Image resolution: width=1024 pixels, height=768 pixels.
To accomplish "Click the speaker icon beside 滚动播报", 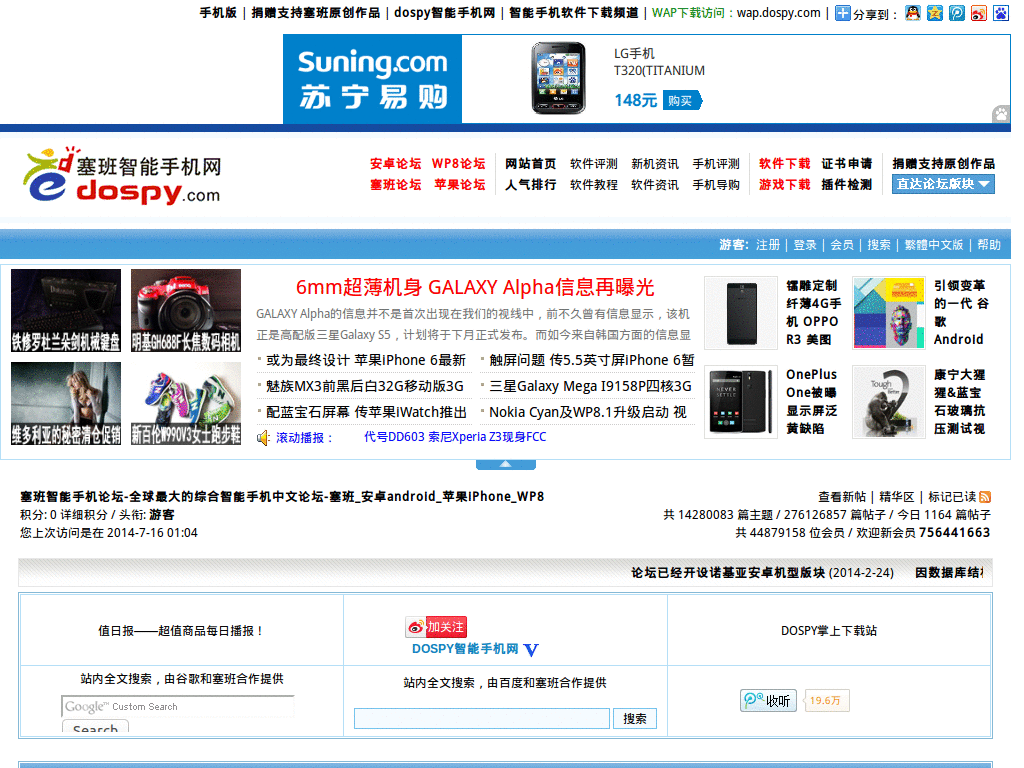I will click(x=263, y=438).
